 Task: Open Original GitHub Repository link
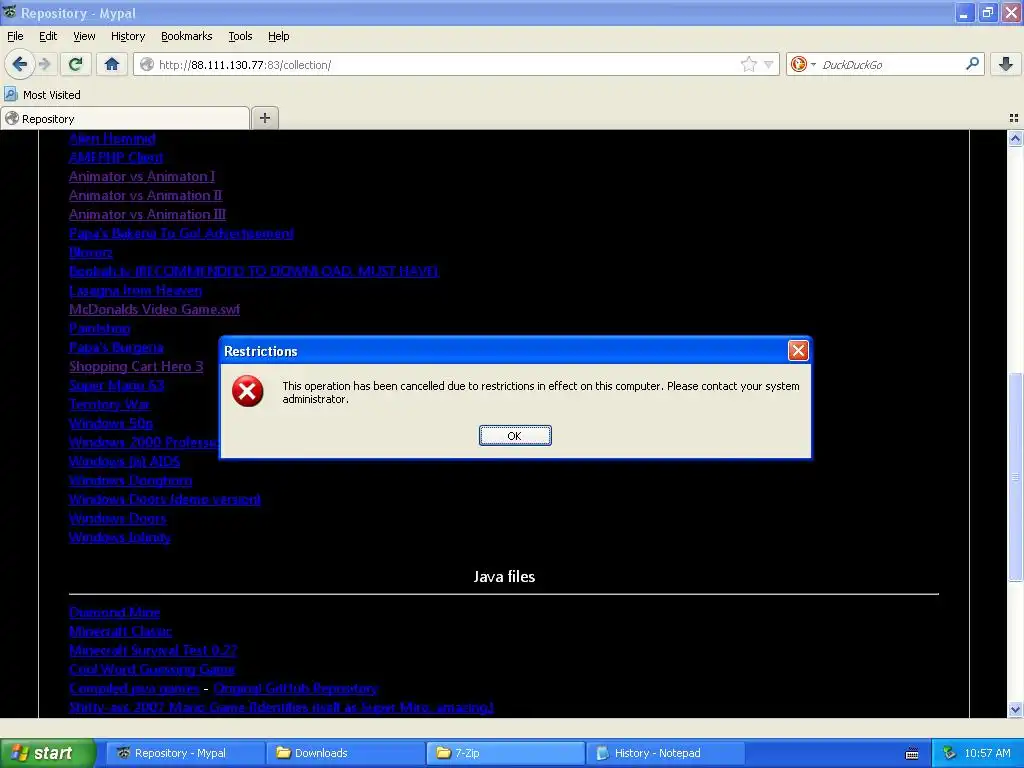(295, 688)
